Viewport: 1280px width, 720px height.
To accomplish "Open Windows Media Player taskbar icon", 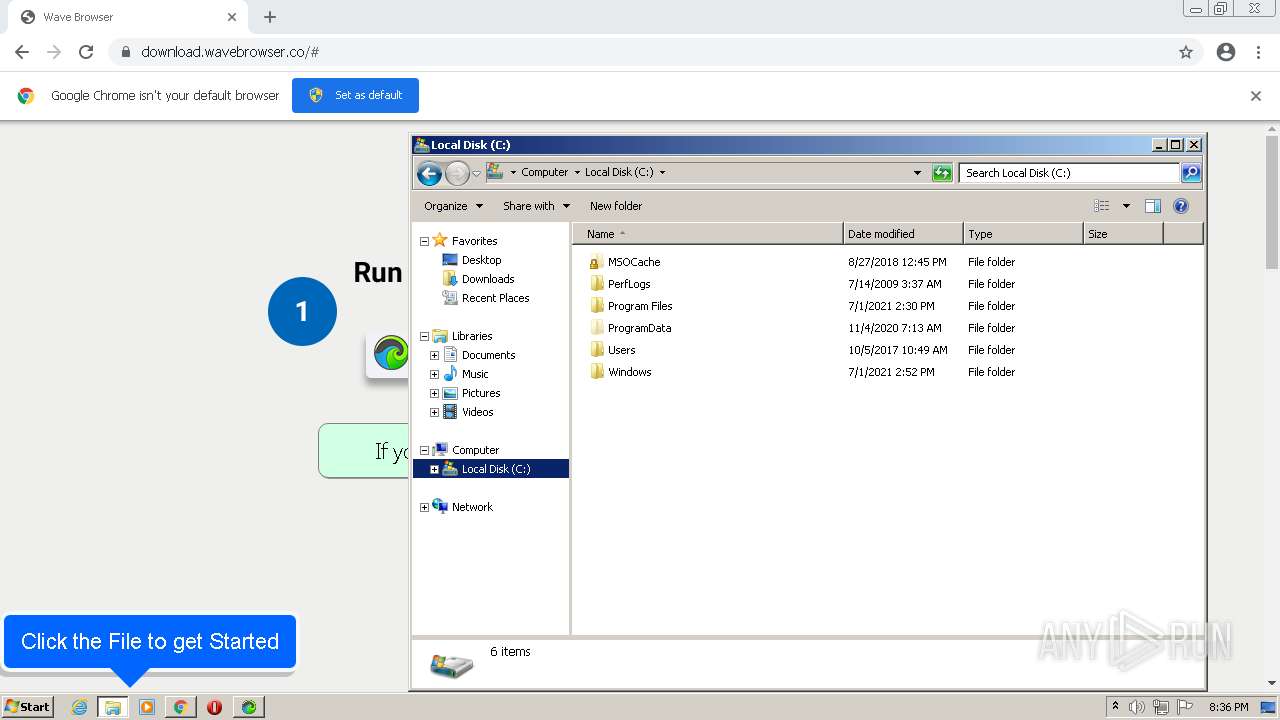I will [147, 707].
